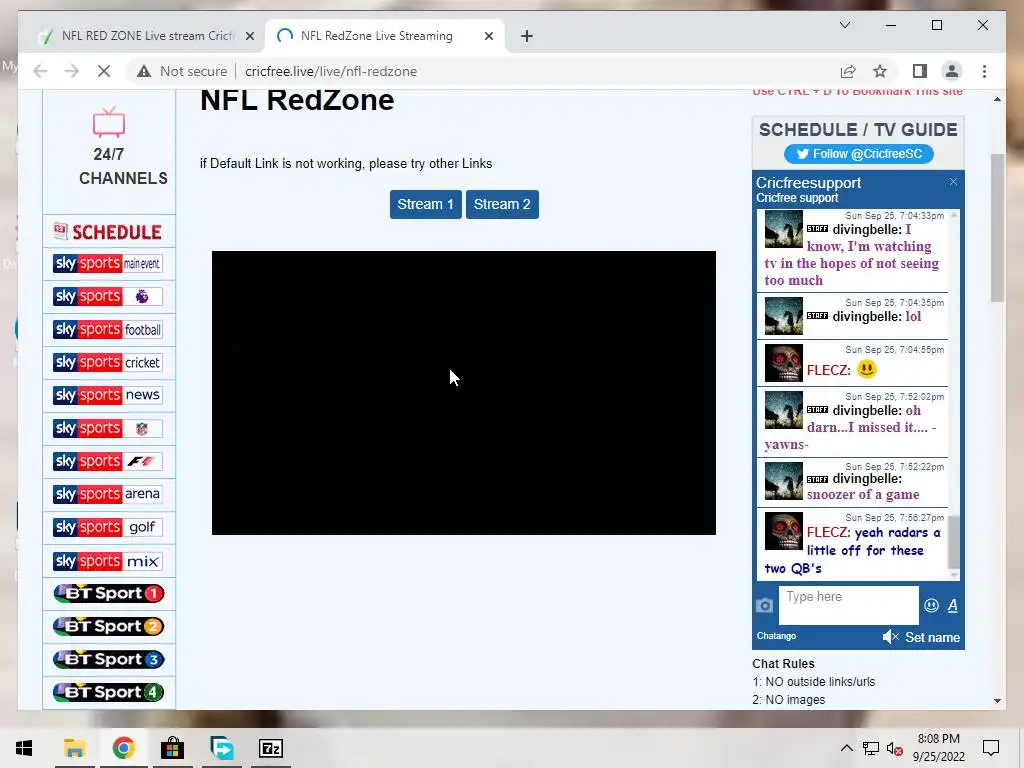Open the Sky Sports Golf channel
Screen dimensions: 1024x768
pos(108,527)
